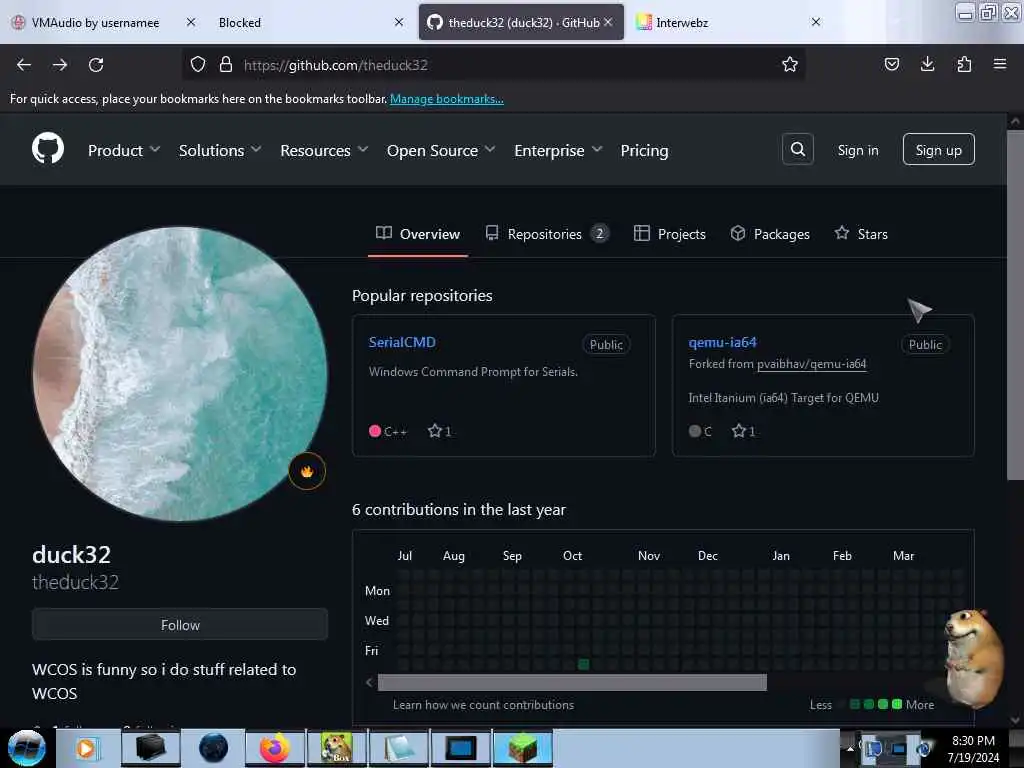The width and height of the screenshot is (1024, 768).
Task: Launch Firefox from the taskbar
Action: (274, 748)
